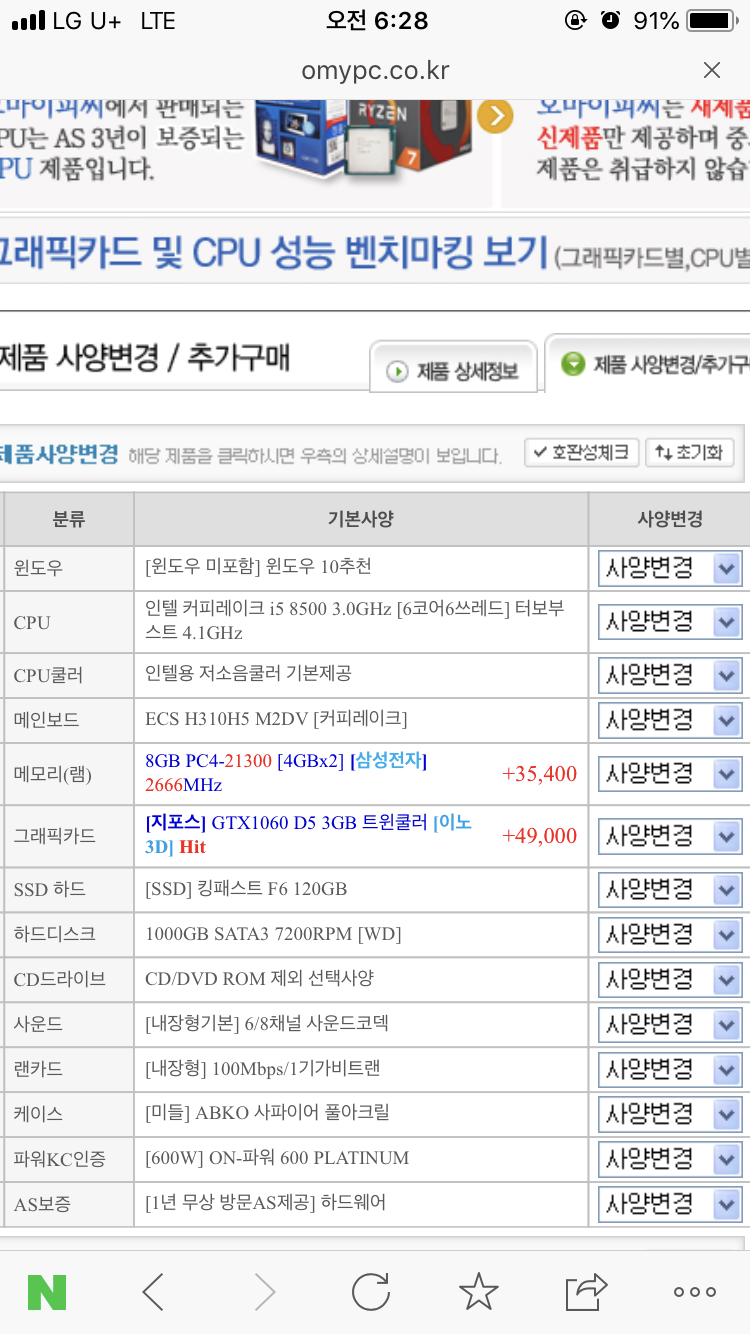Viewport: 750px width, 1334px height.
Task: Select the 100Mbps/1기가비트랜 spec
Action: coord(263,1069)
